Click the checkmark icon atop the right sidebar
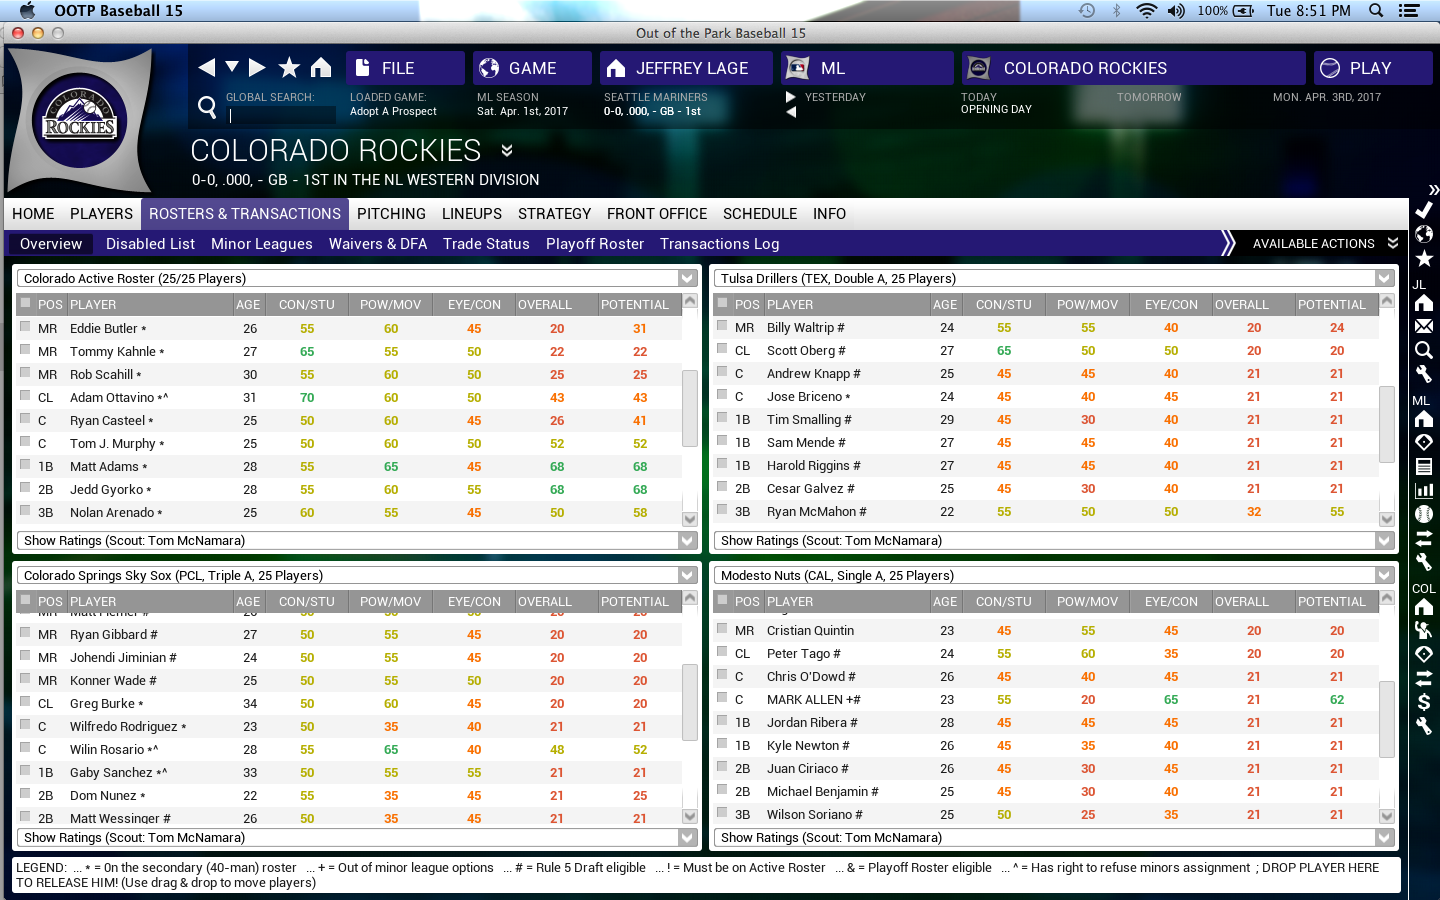 1423,210
